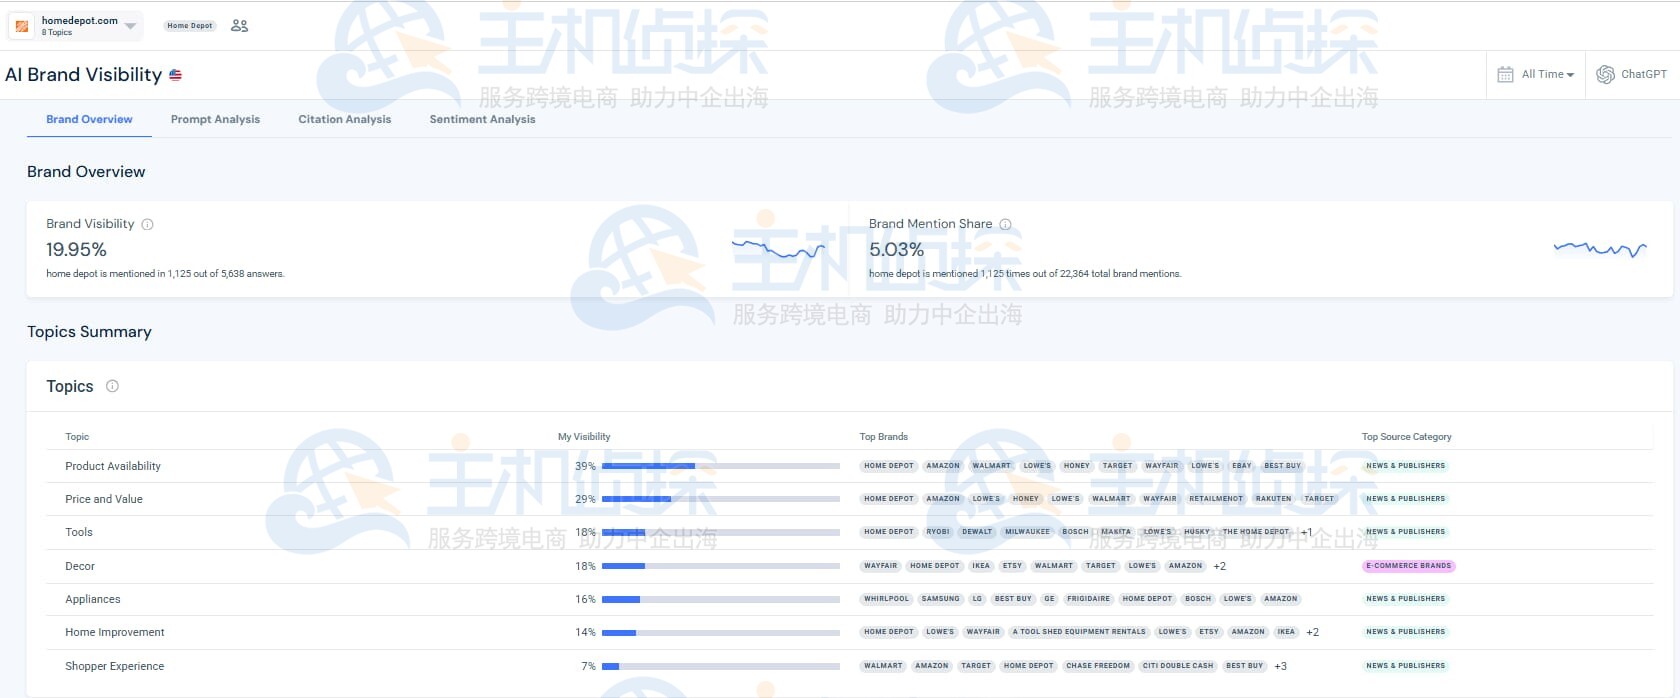The image size is (1680, 698).
Task: Expand the +2 more brands in Home Improvement row
Action: (x=1313, y=632)
